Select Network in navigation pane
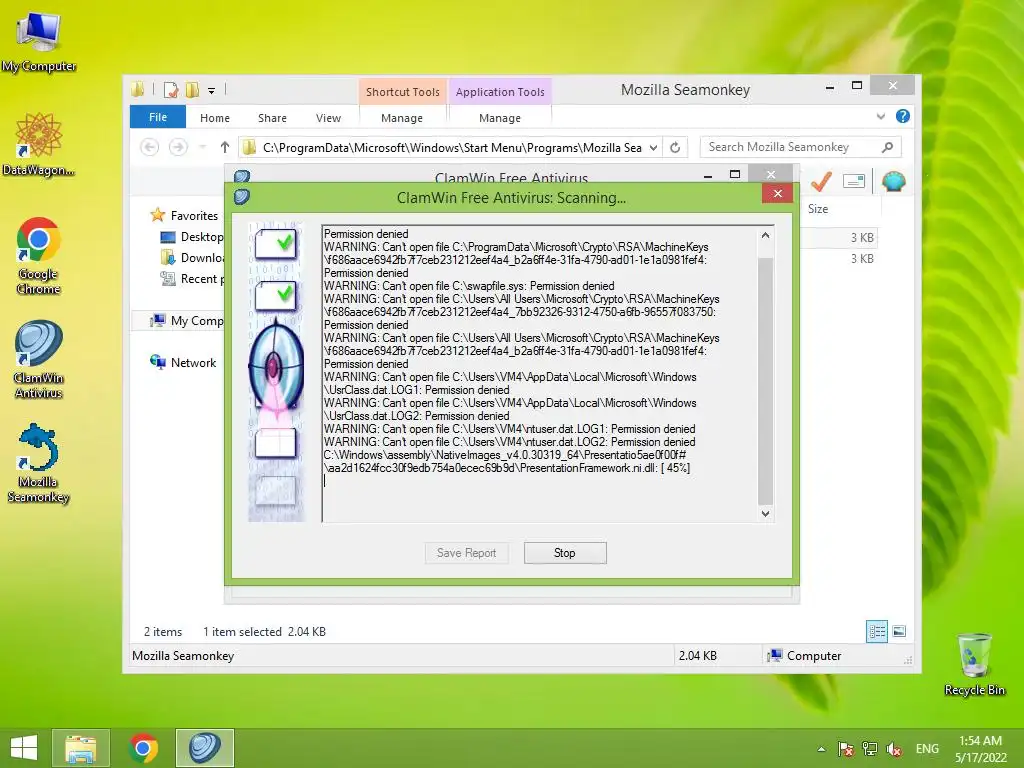This screenshot has width=1024, height=768. click(184, 362)
